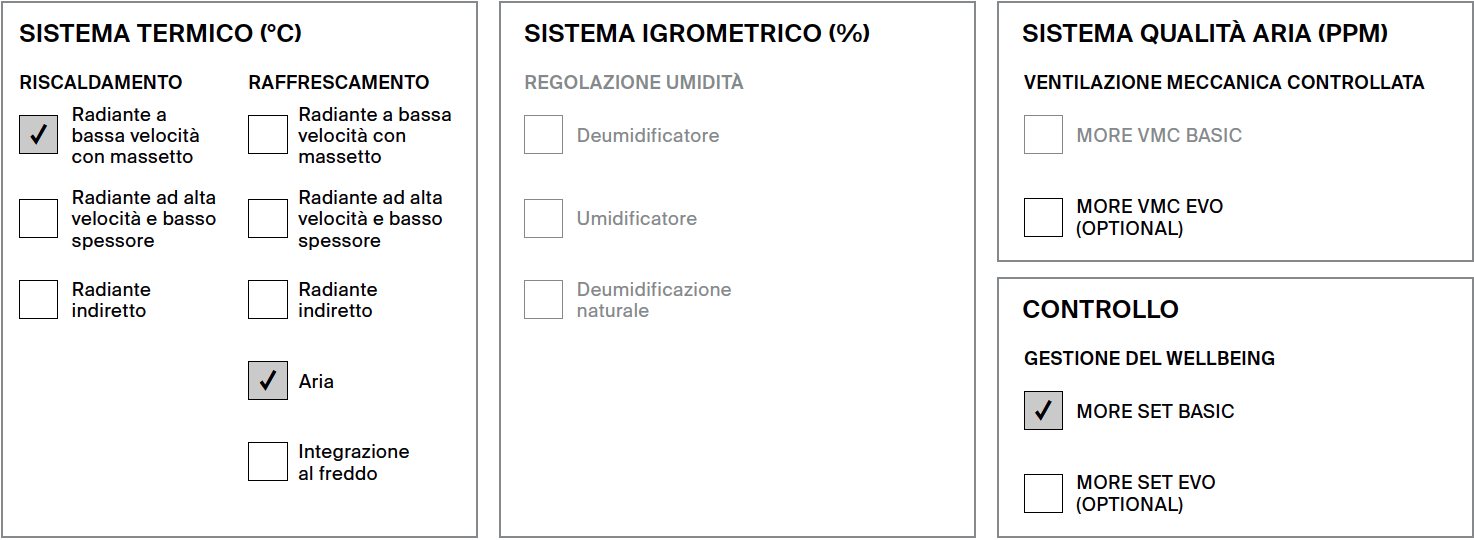1474x540 pixels.
Task: Uncheck the Aria cooling checkbox
Action: 268,380
